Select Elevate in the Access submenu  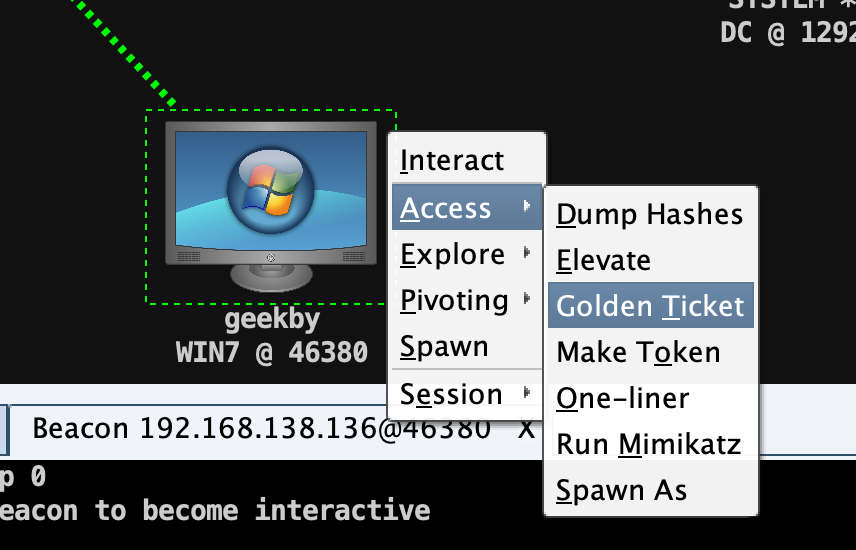651,259
